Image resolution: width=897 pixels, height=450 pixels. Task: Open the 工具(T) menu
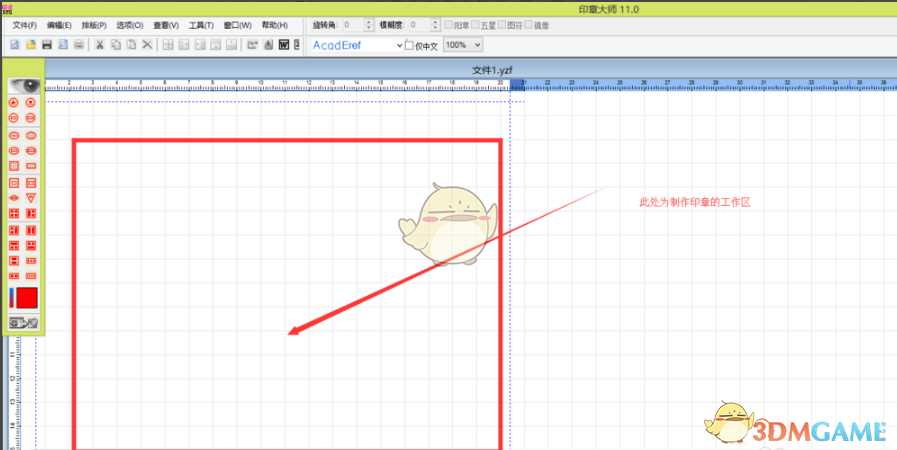tap(201, 25)
